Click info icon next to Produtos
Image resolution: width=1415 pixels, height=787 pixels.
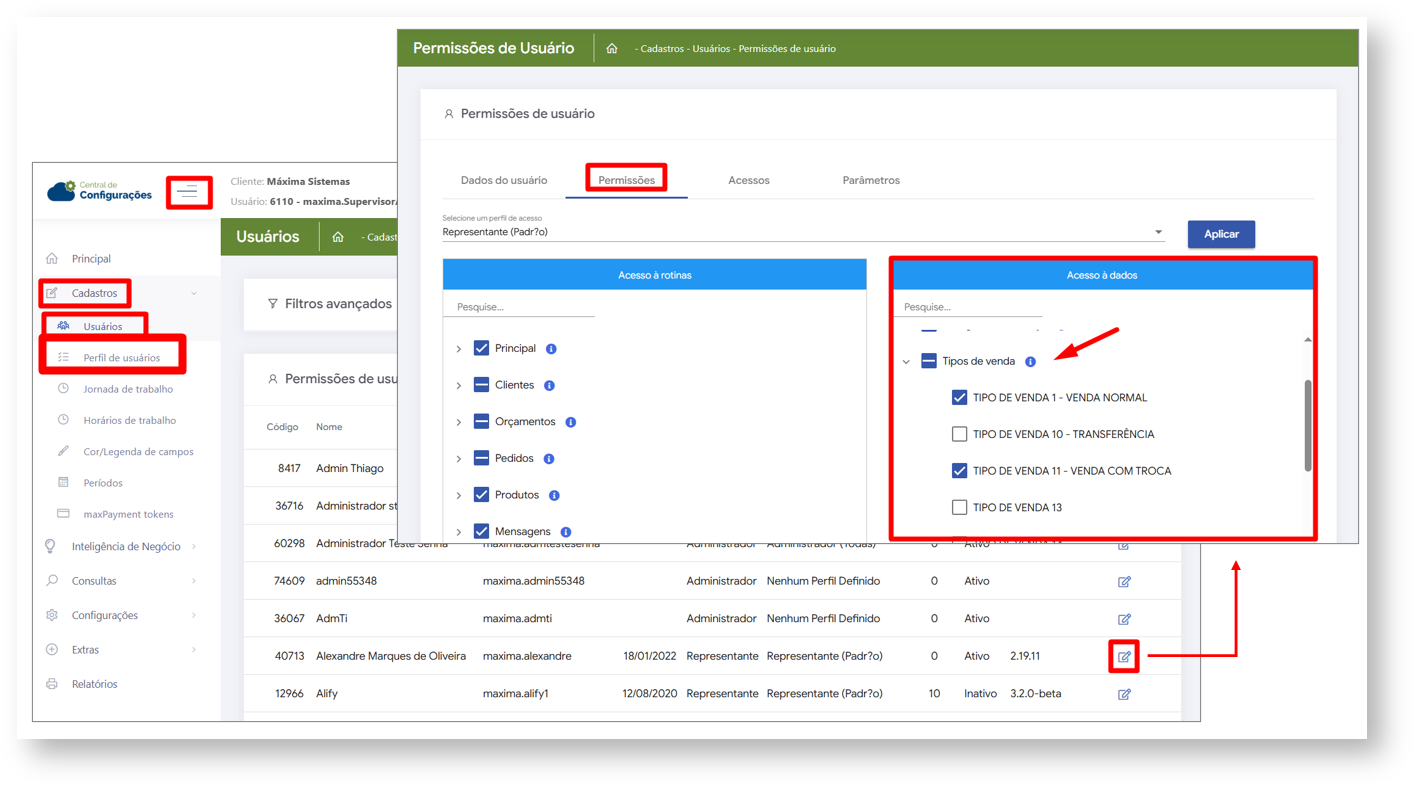point(554,496)
